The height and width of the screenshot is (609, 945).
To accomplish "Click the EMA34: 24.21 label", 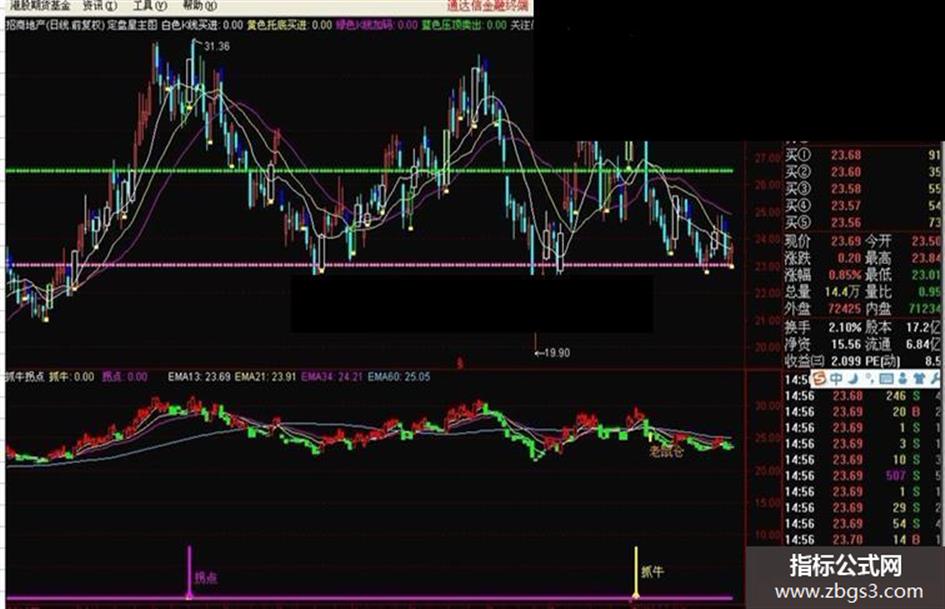I will [x=331, y=377].
